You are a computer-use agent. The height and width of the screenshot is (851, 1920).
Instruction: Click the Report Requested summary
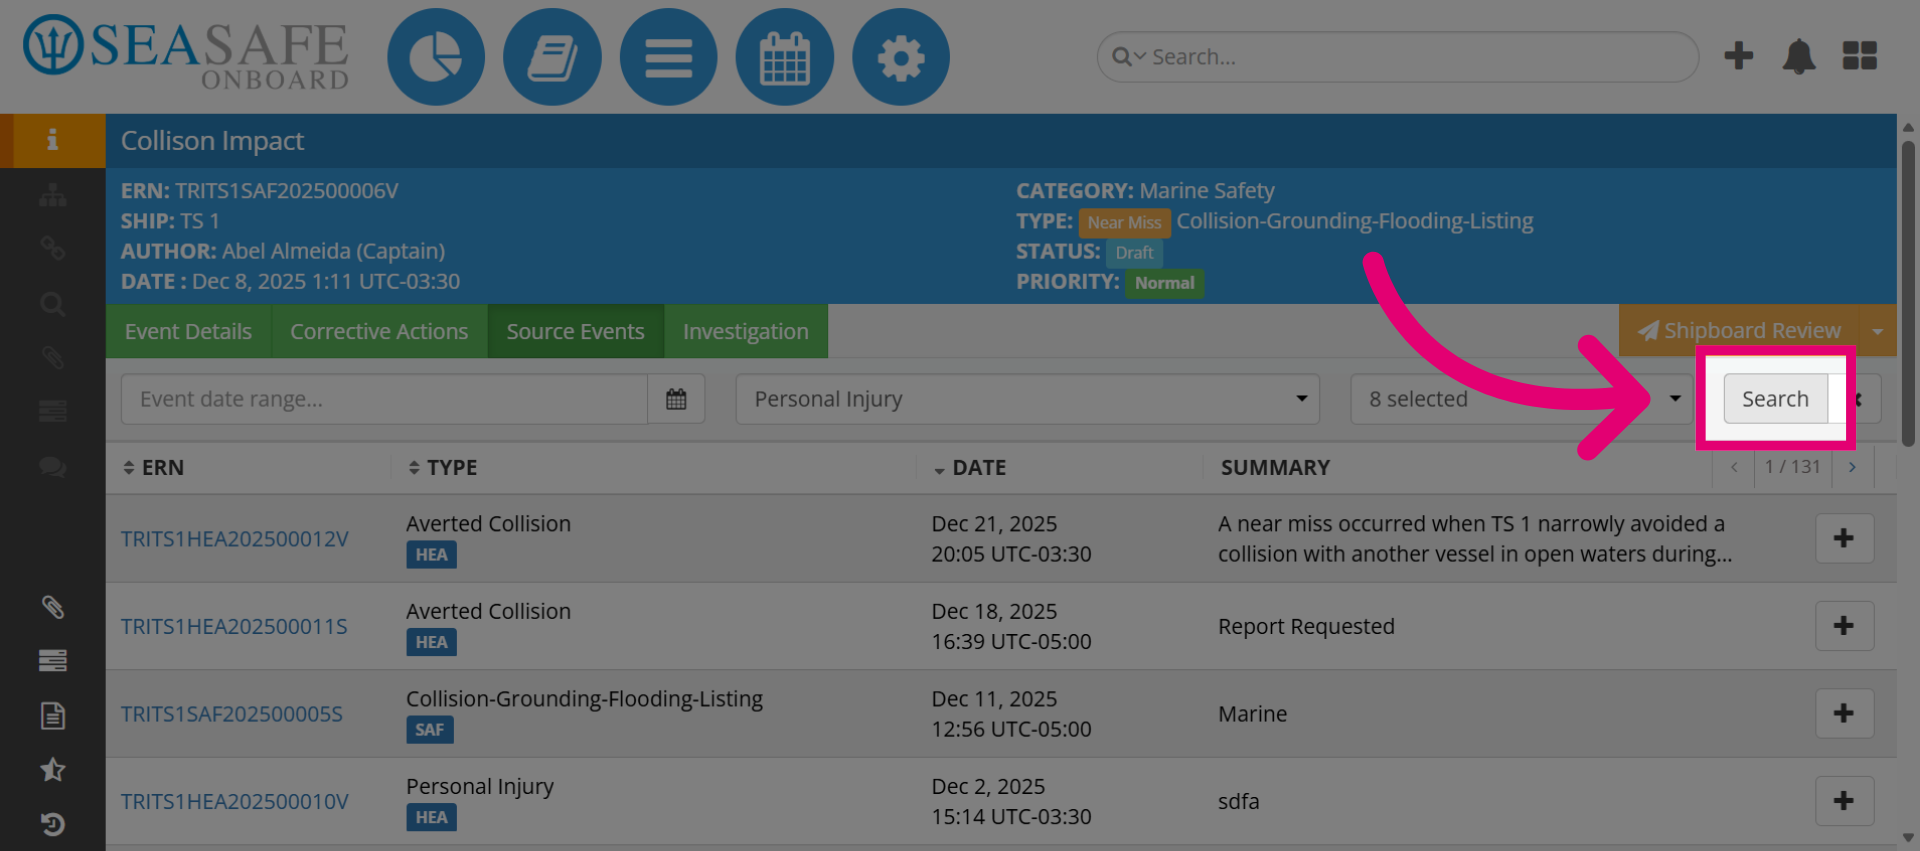click(x=1306, y=626)
